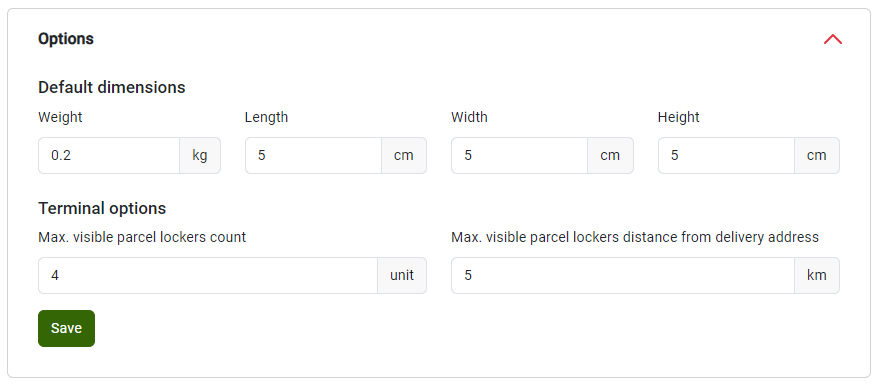Save the options
Screen dimensions: 876x384
click(x=66, y=329)
